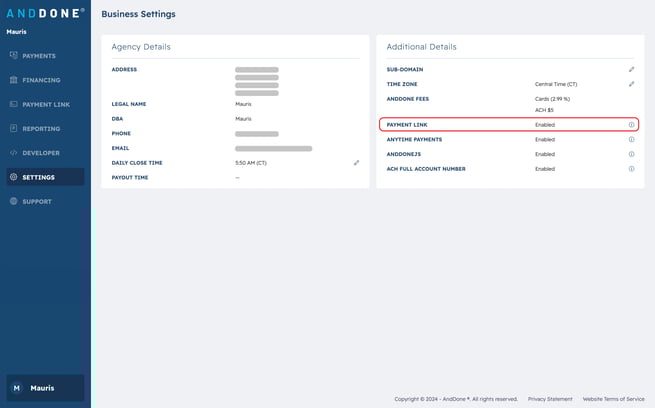Click the Cards (2.99 %) fee text

[552, 99]
